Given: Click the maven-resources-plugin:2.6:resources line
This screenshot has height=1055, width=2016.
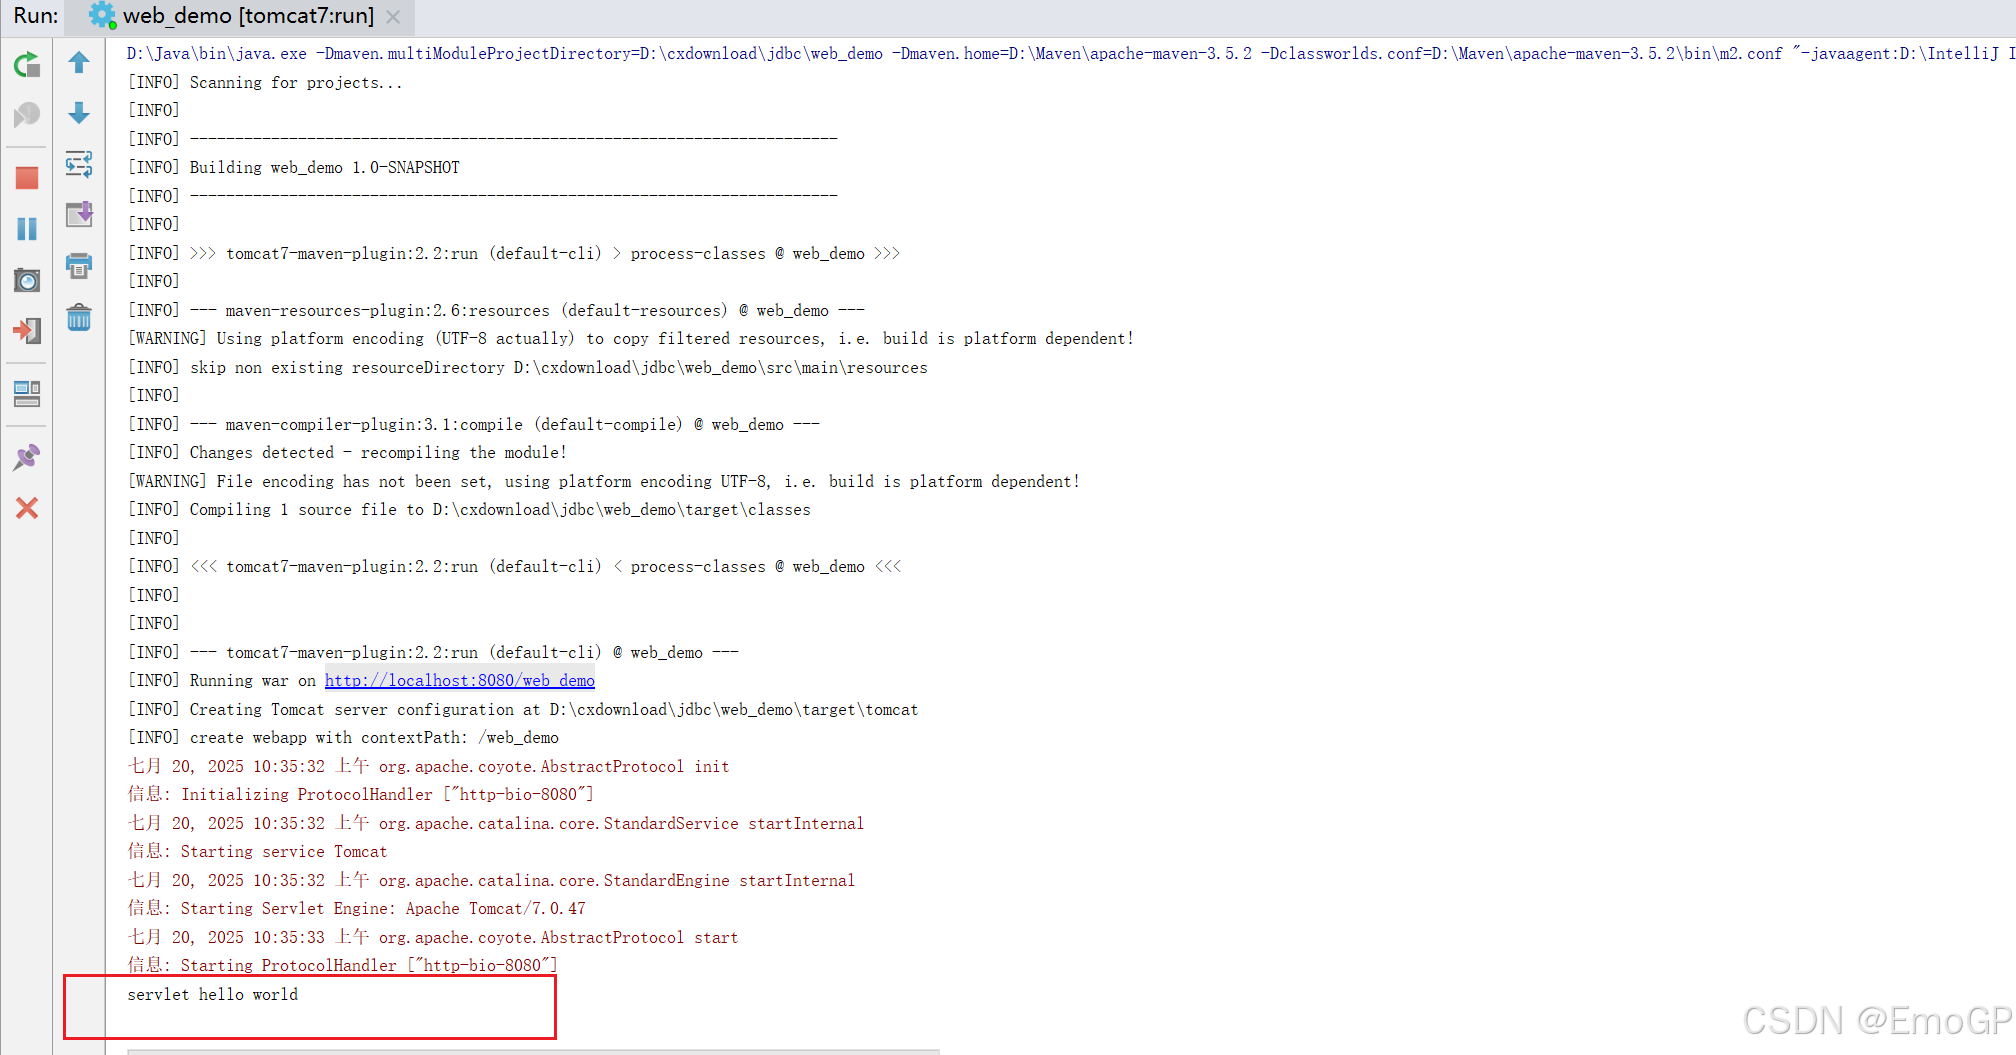Looking at the screenshot, I should click(496, 311).
